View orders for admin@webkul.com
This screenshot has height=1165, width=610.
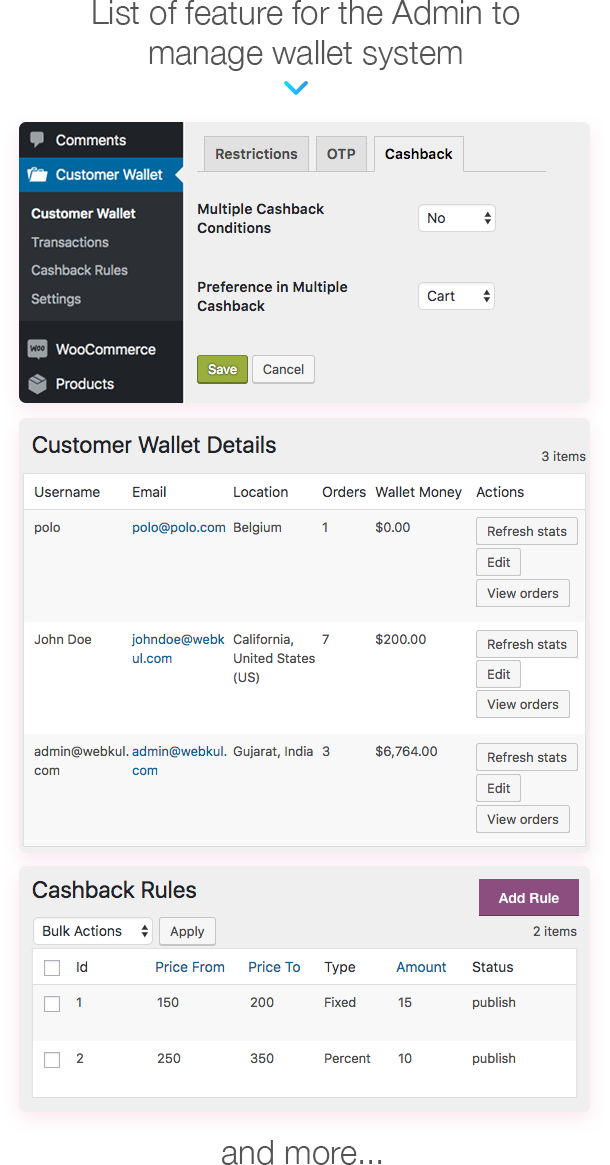coord(523,819)
